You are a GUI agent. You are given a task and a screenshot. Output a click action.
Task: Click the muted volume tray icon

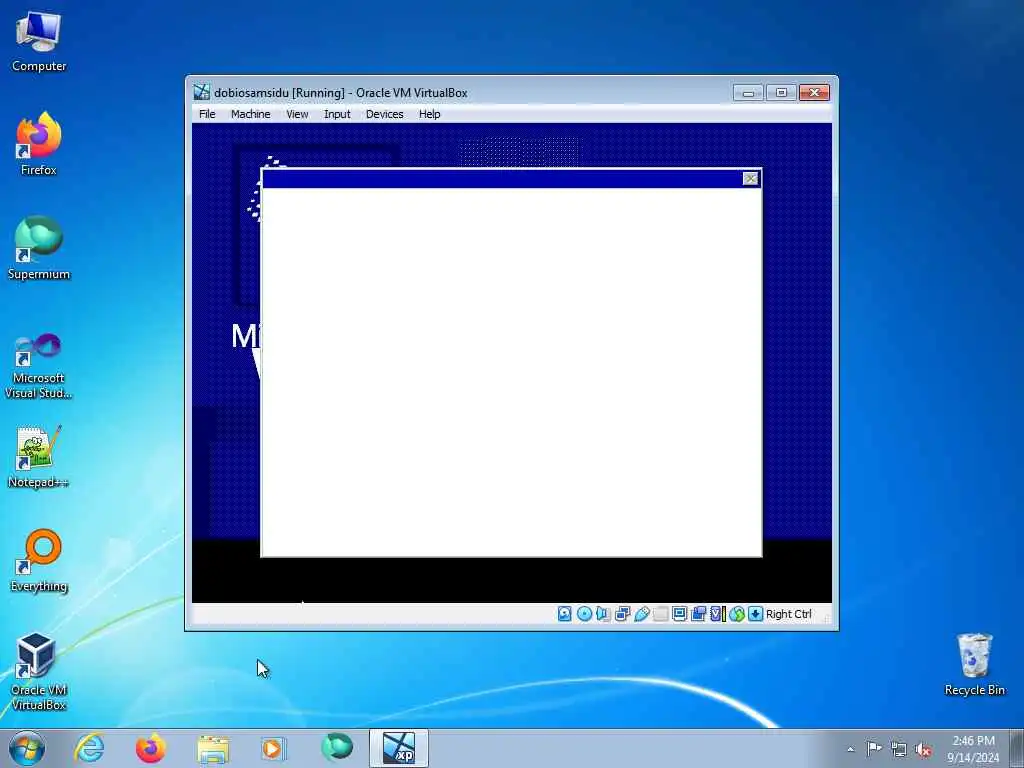pos(923,749)
